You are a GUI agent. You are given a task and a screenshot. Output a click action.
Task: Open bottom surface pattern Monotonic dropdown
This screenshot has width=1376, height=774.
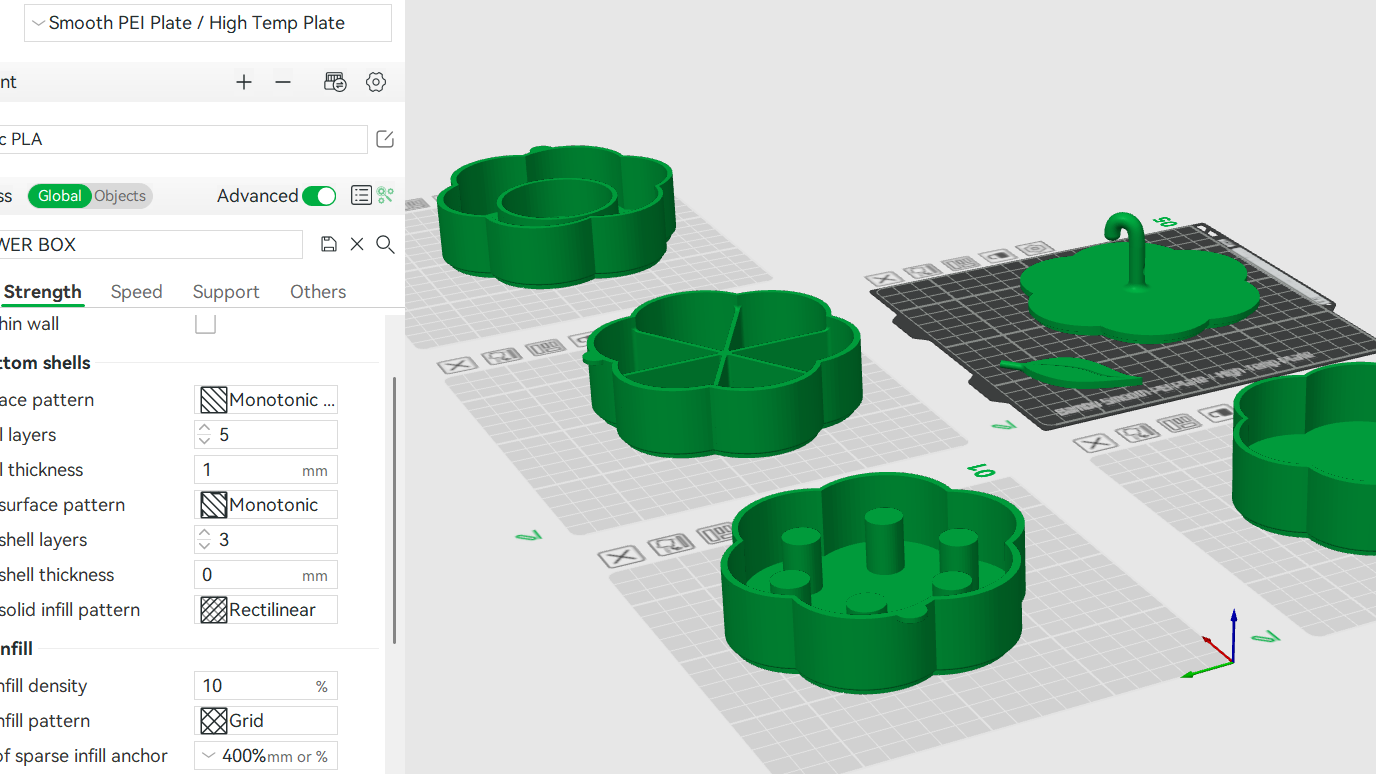266,505
